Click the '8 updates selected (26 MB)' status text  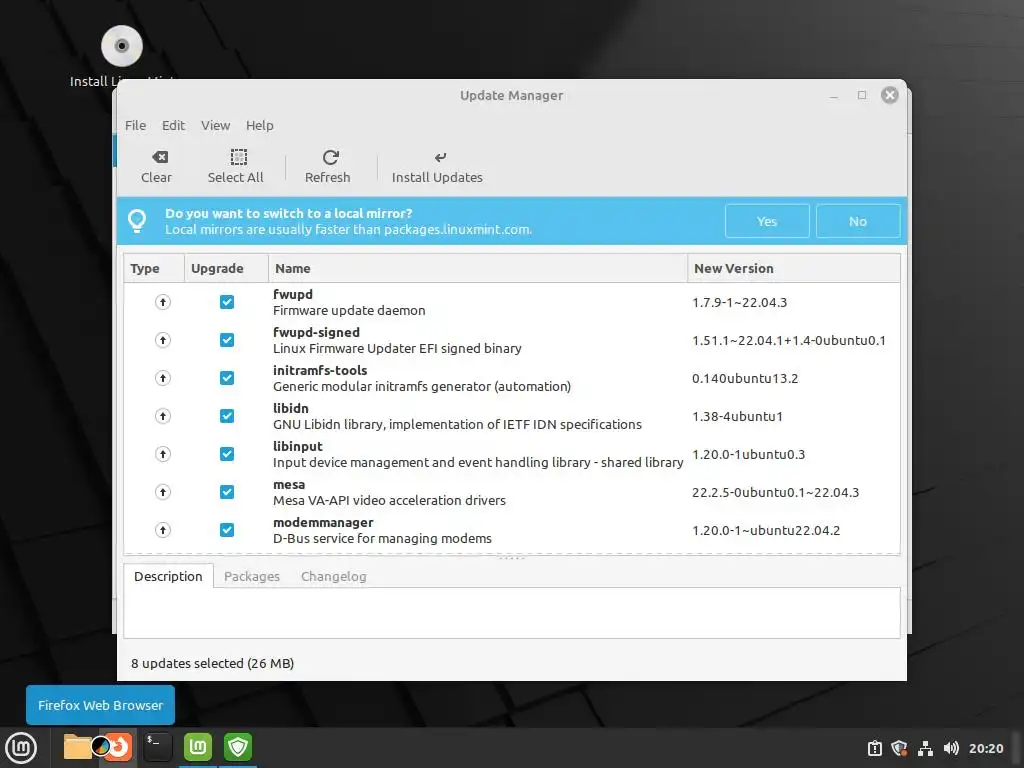[212, 664]
